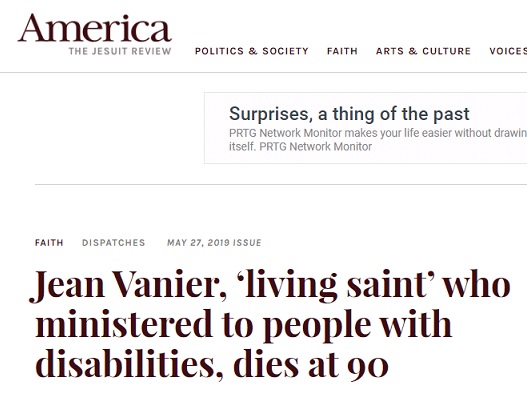
Task: Open the May 27, 2019 Issue link
Action: (214, 243)
